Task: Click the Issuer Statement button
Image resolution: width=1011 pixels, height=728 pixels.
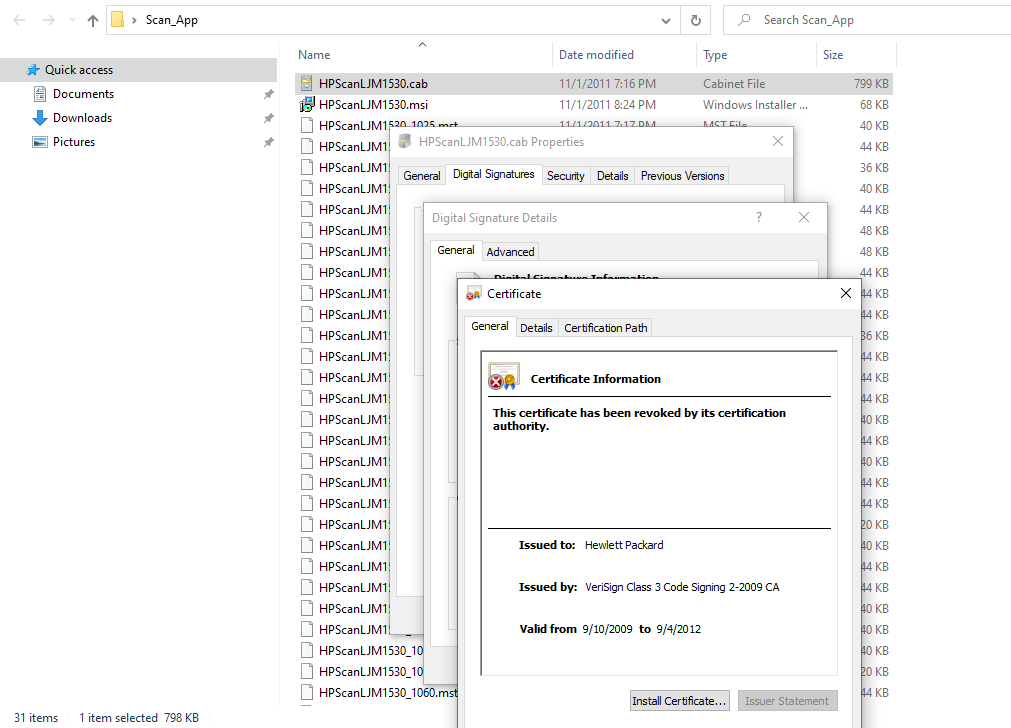Action: click(787, 701)
